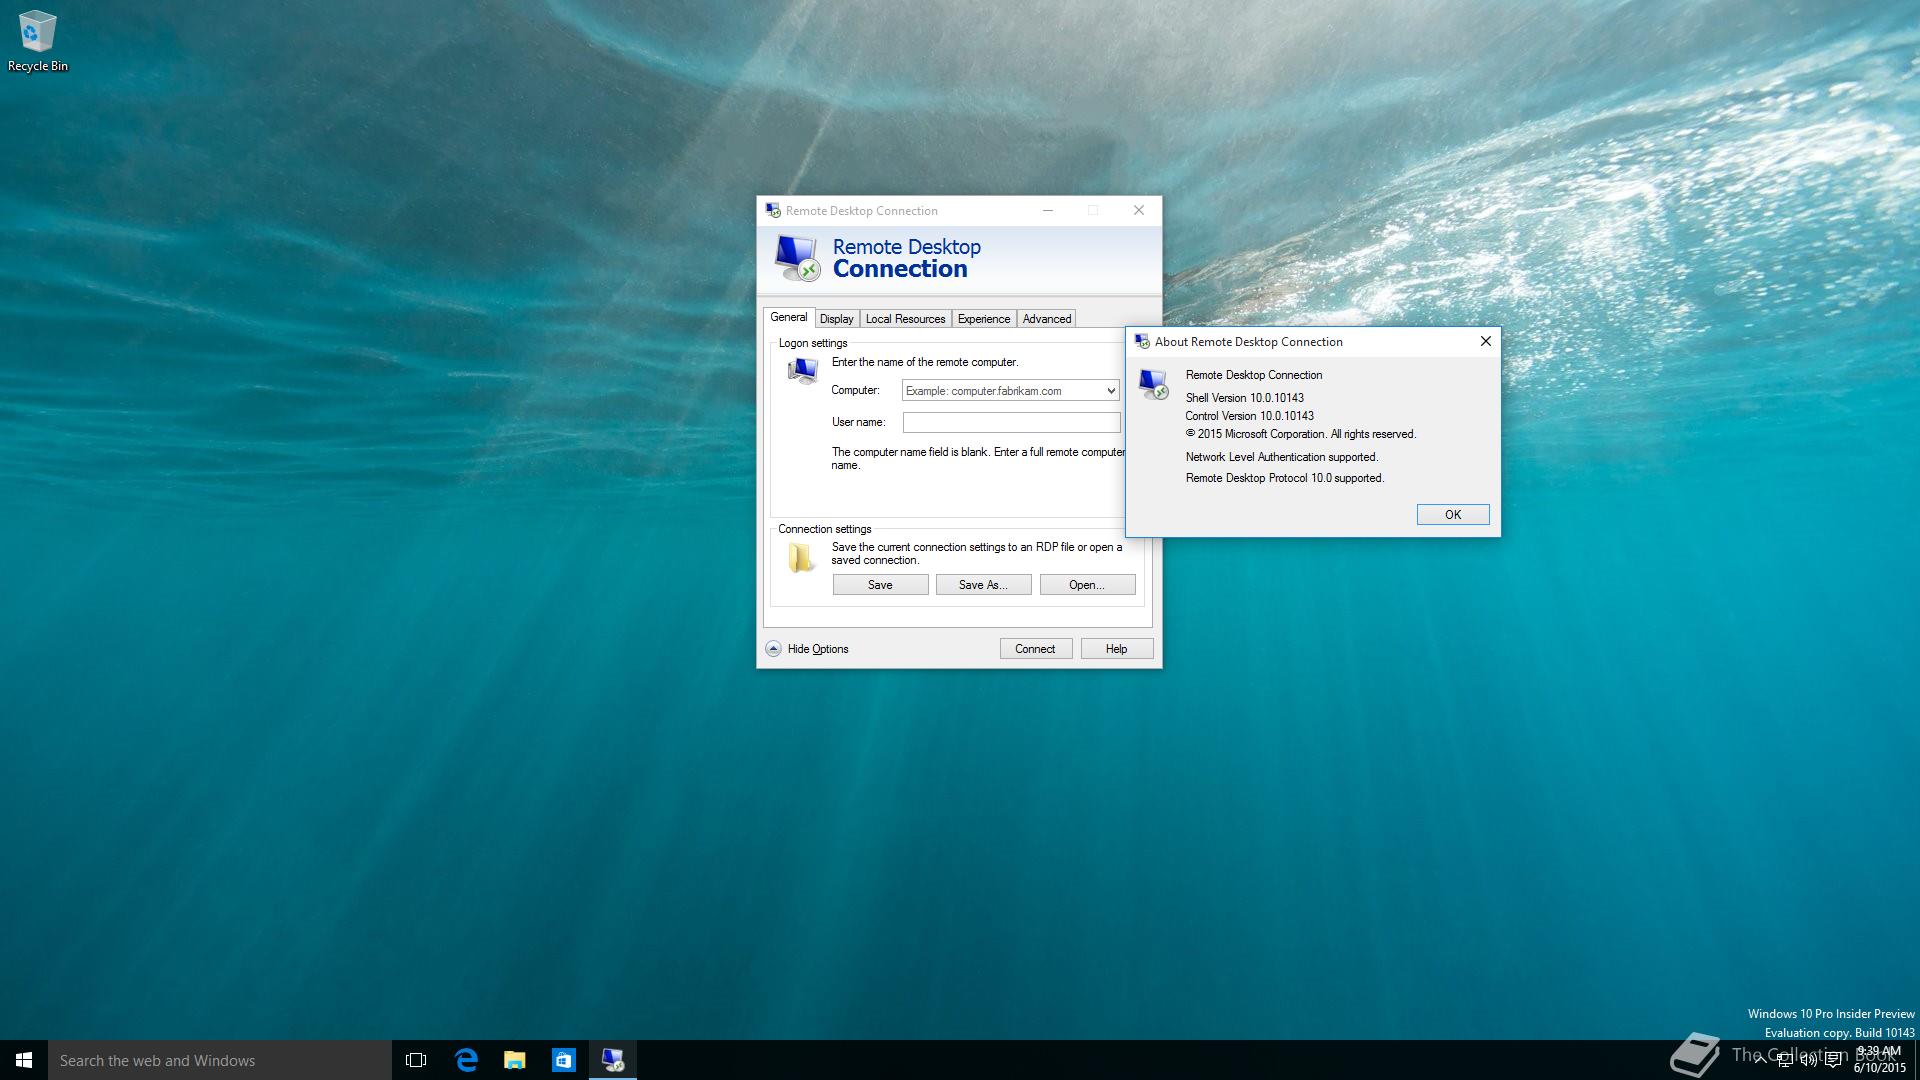
Task: Click the User name input field
Action: 1011,423
